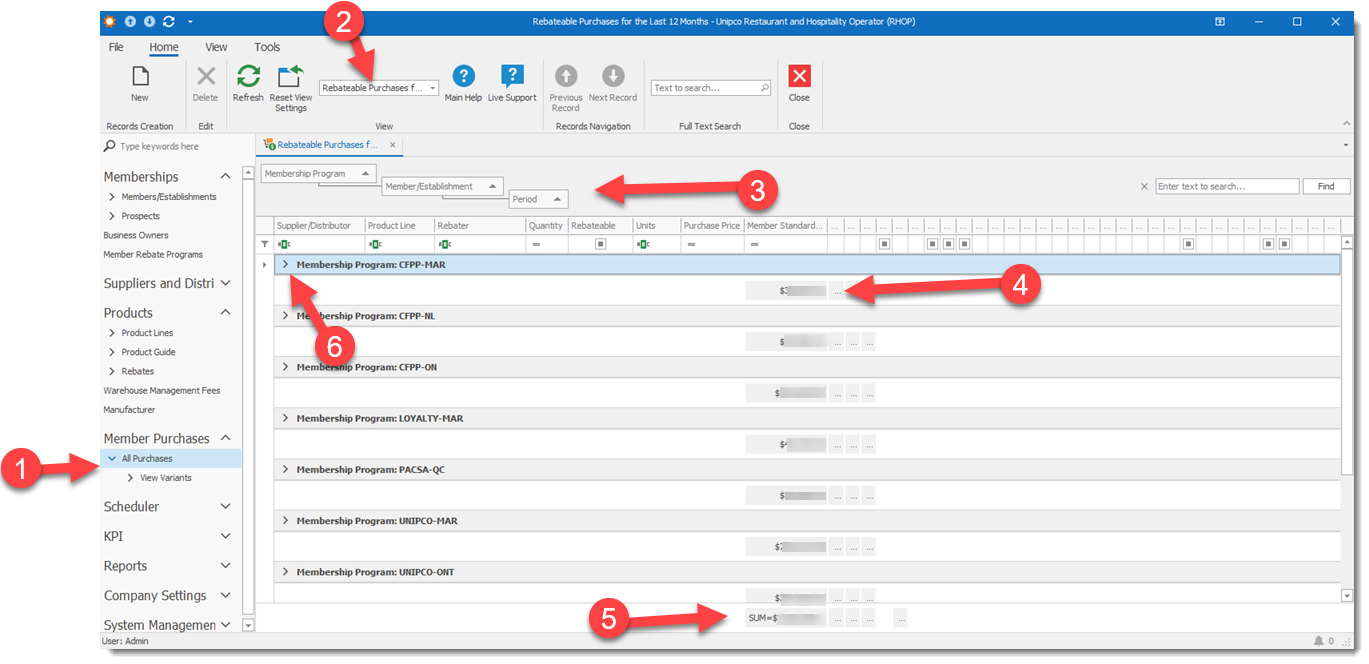Image resolution: width=1369 pixels, height=664 pixels.
Task: Expand the Membership Program: LOYALTY-MAR group
Action: [285, 418]
